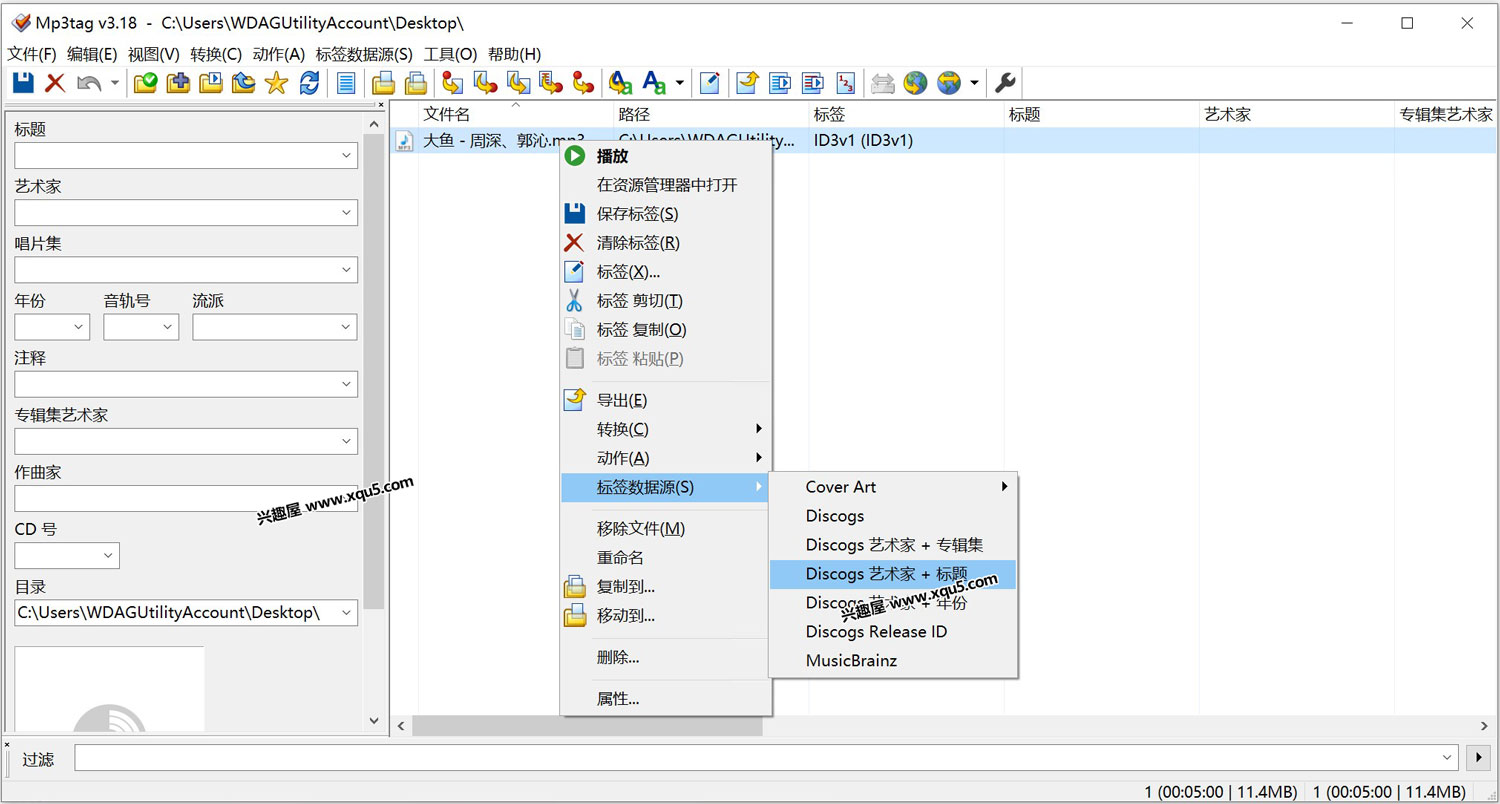Click the wrench Options icon
1500x804 pixels.
[1005, 83]
